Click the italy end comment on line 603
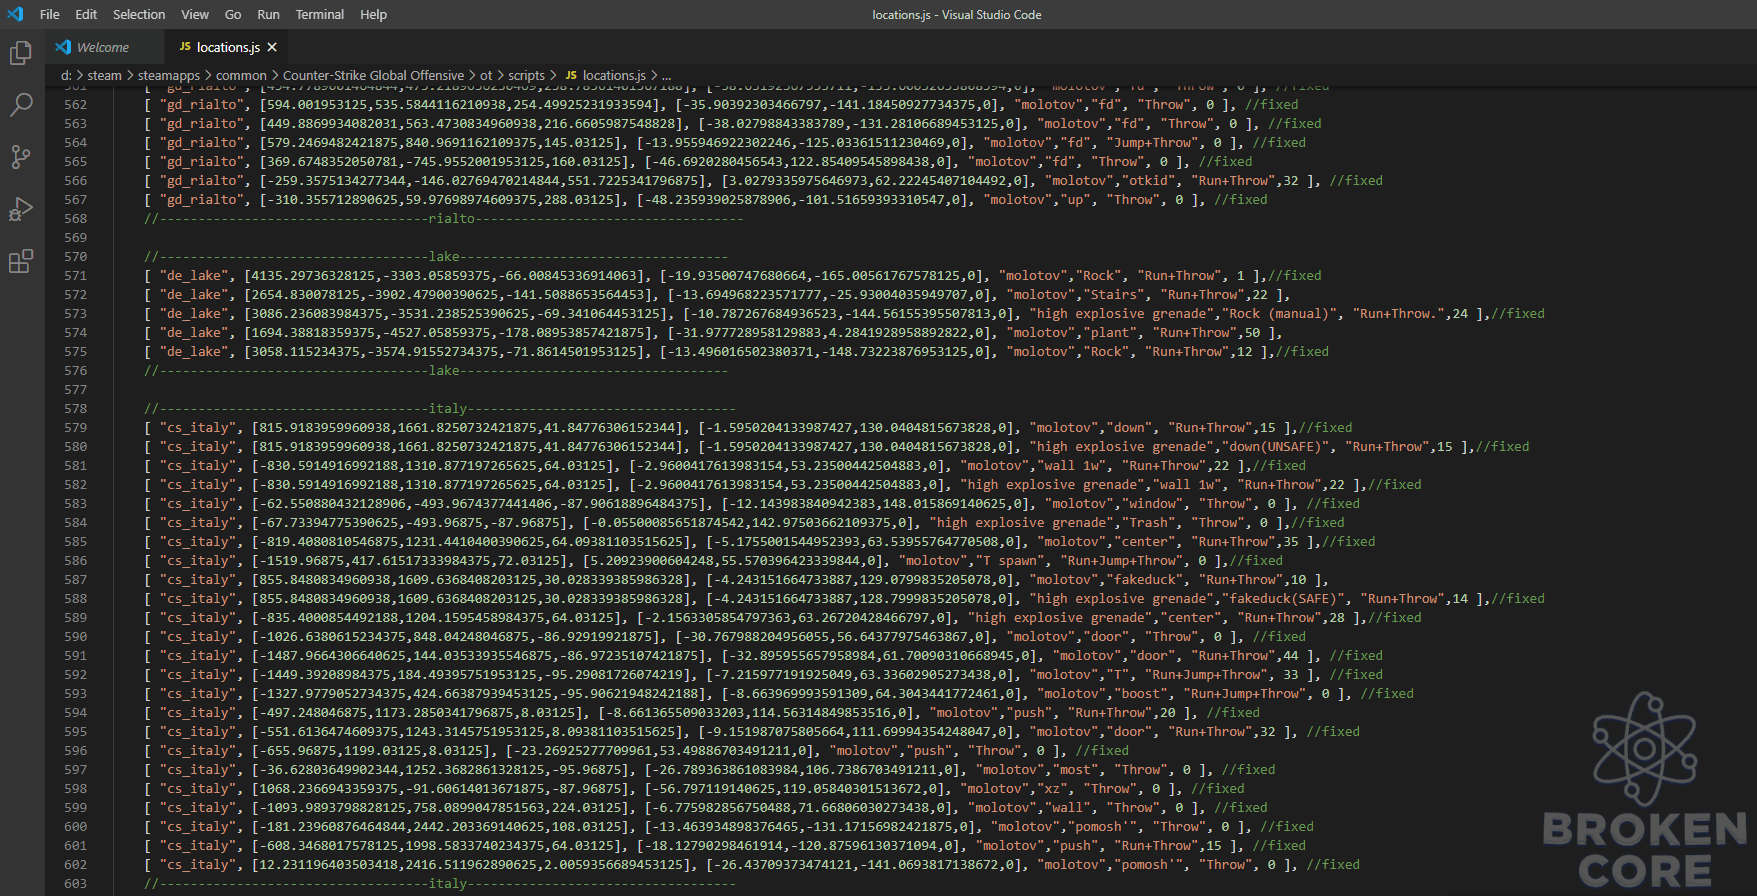Screen dimensions: 1757x896 point(440,884)
